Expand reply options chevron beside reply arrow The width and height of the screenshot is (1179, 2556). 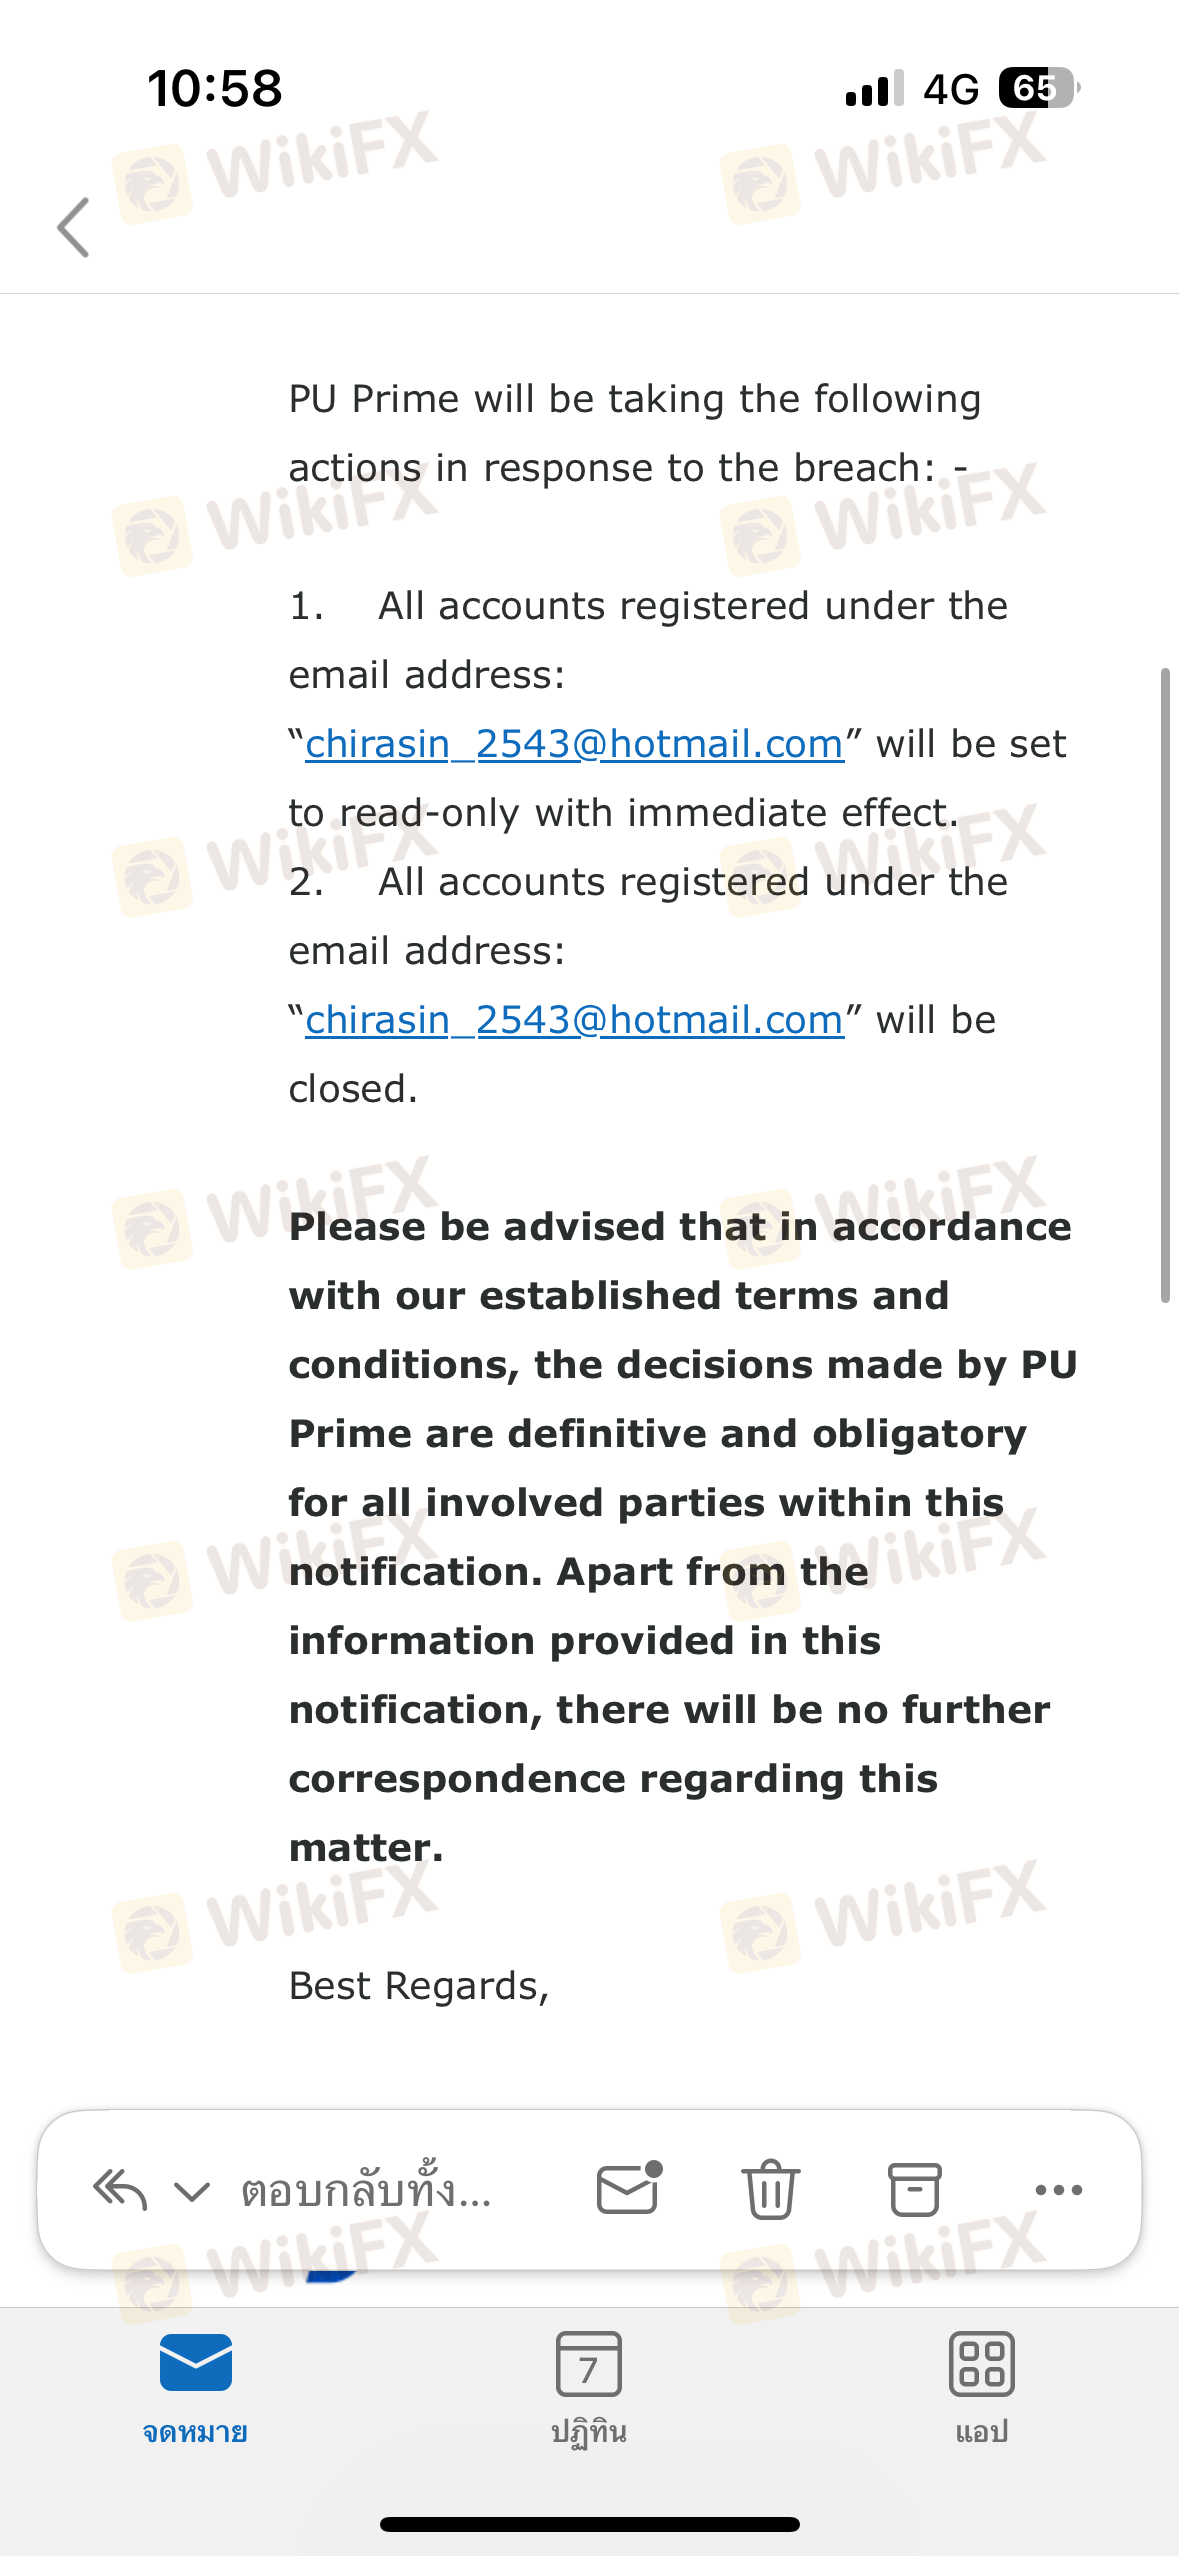(x=192, y=2192)
